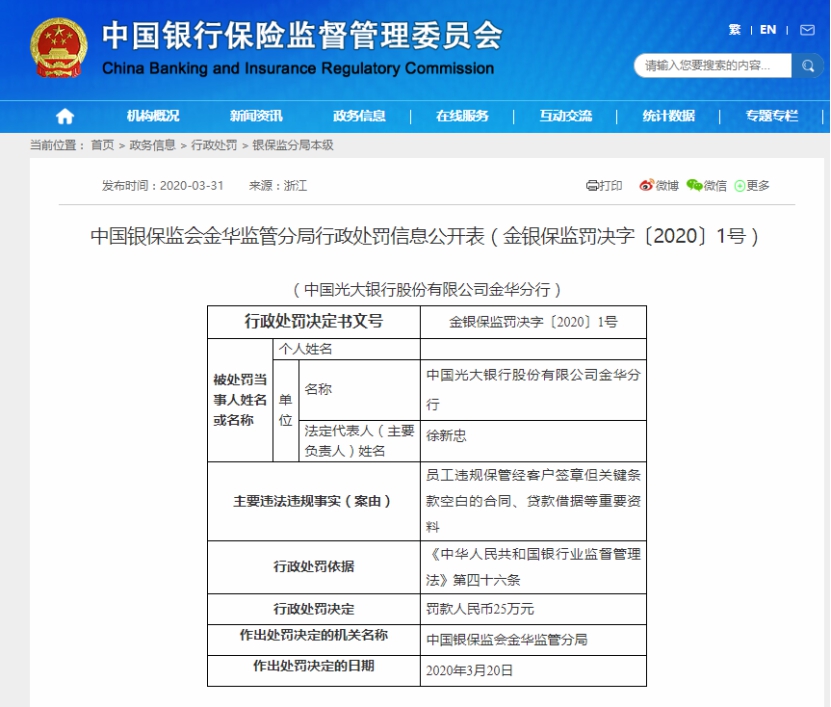Open the 政务信息 menu
Viewport: 831px width, 707px height.
(x=359, y=116)
